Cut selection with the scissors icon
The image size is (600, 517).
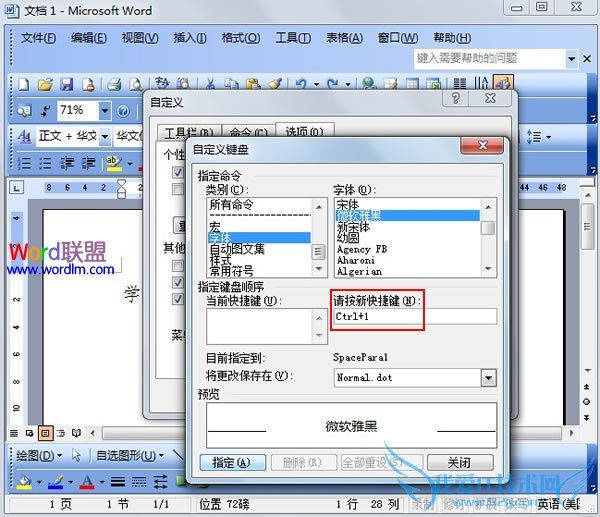pyautogui.click(x=210, y=83)
